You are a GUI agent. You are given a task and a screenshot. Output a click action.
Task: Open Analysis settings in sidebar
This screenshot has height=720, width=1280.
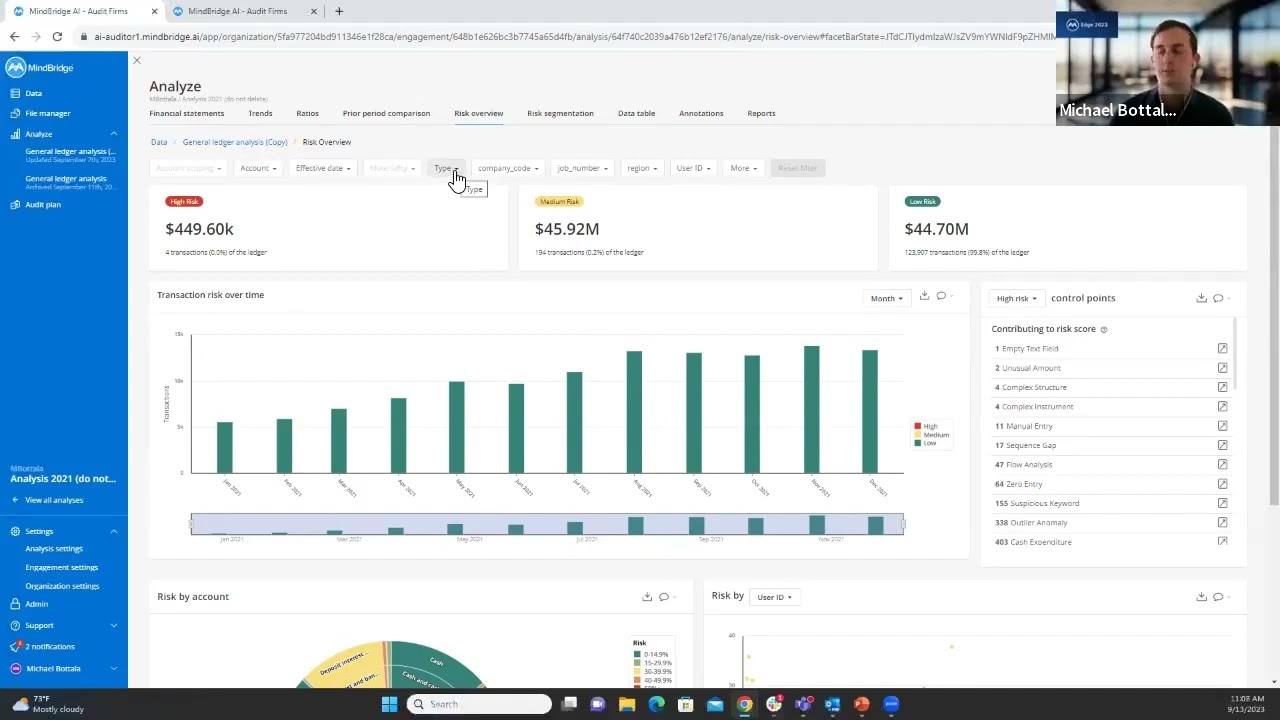(x=54, y=549)
